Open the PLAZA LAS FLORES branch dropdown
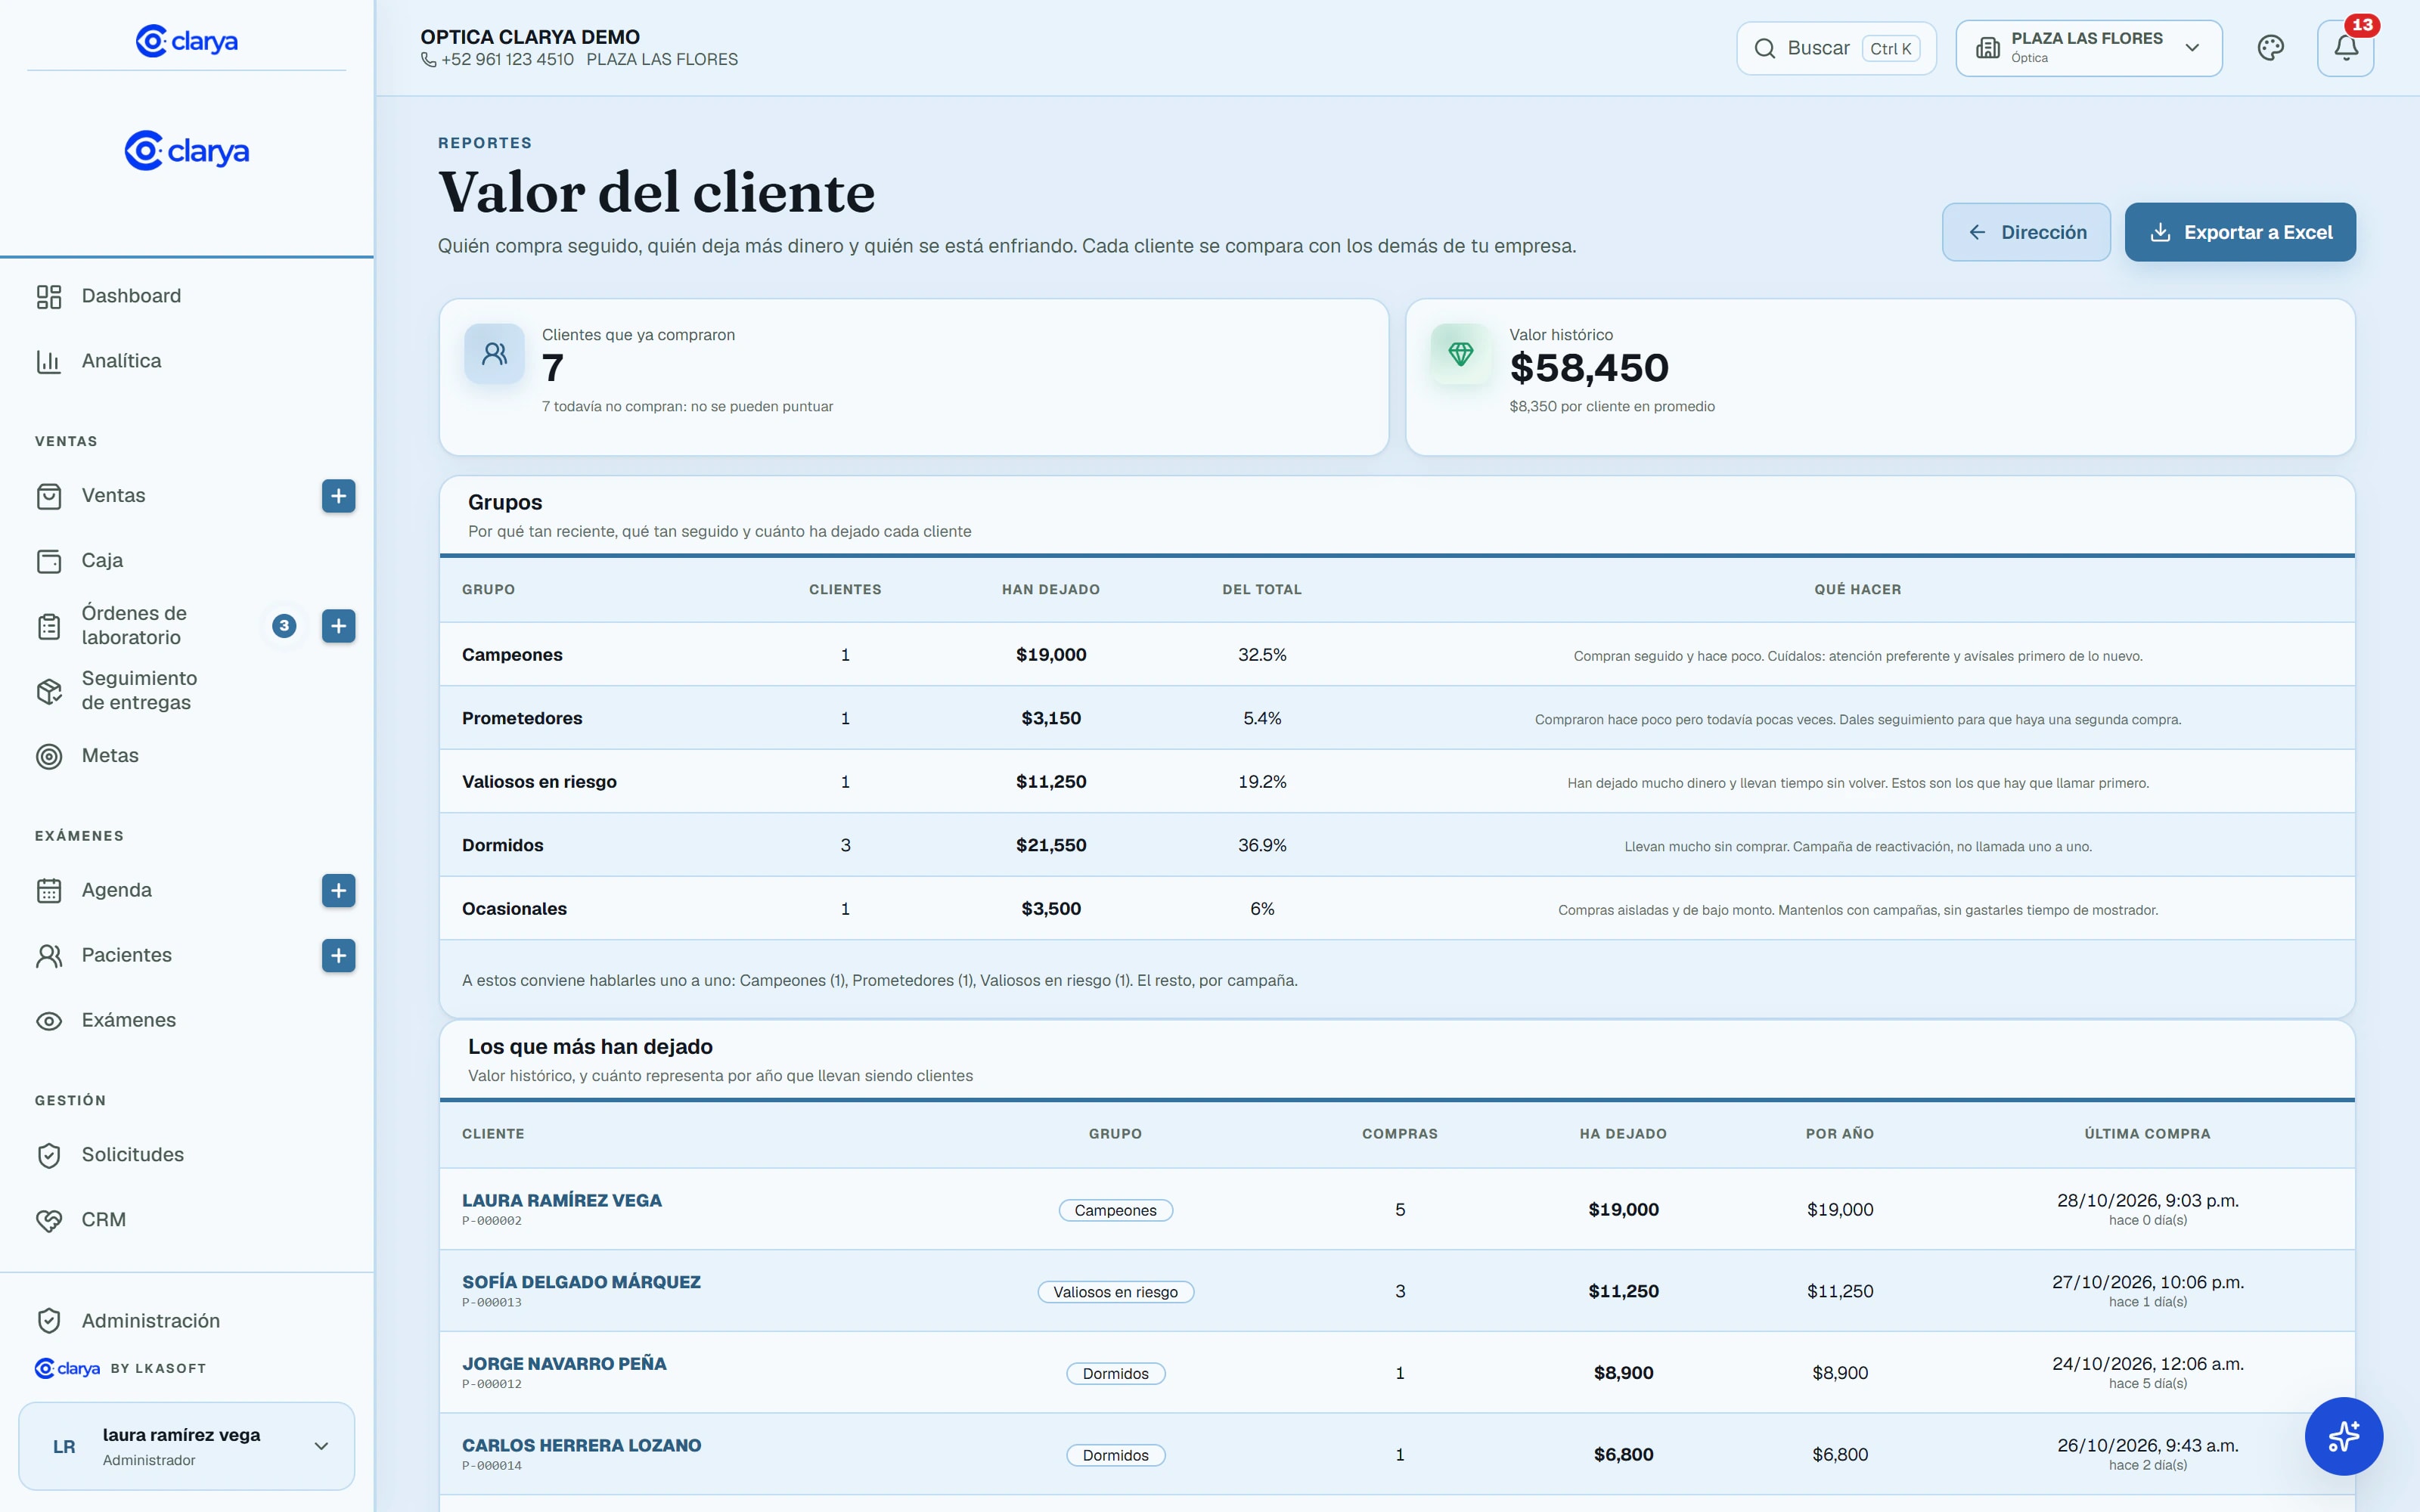 (x=2088, y=48)
